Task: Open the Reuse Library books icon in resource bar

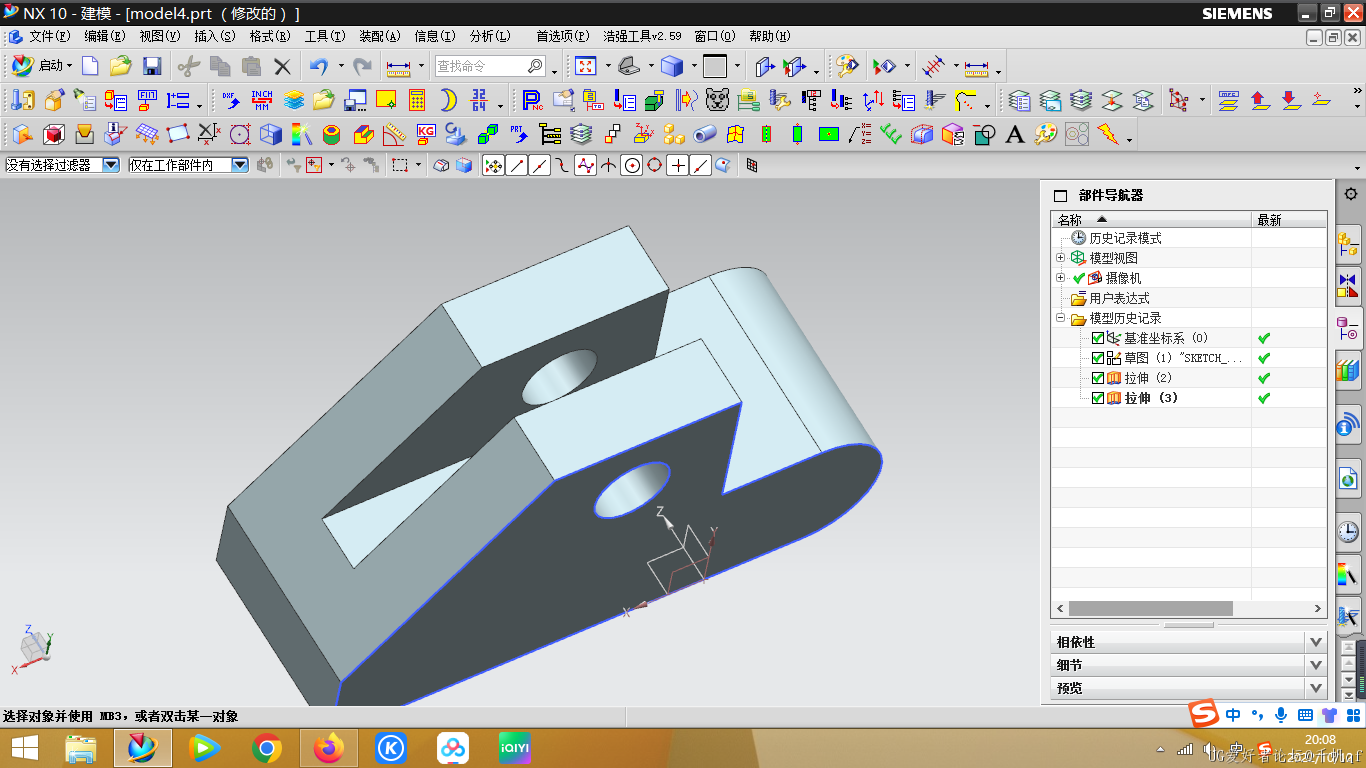Action: pyautogui.click(x=1349, y=371)
